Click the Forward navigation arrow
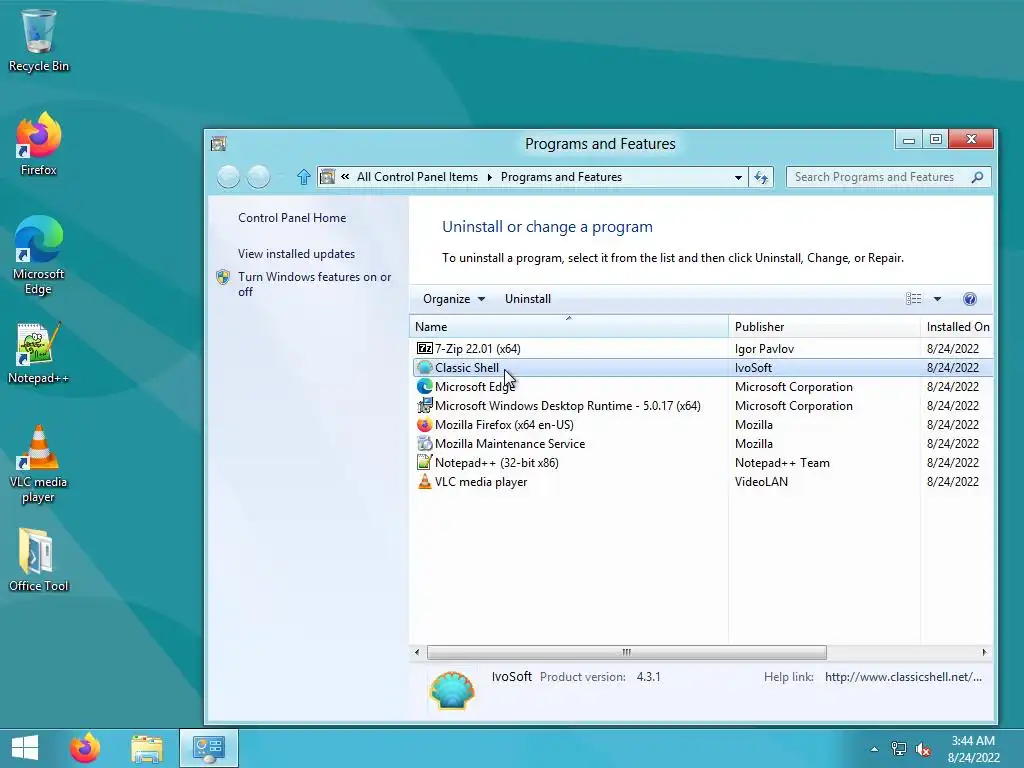The image size is (1024, 768). pos(259,176)
